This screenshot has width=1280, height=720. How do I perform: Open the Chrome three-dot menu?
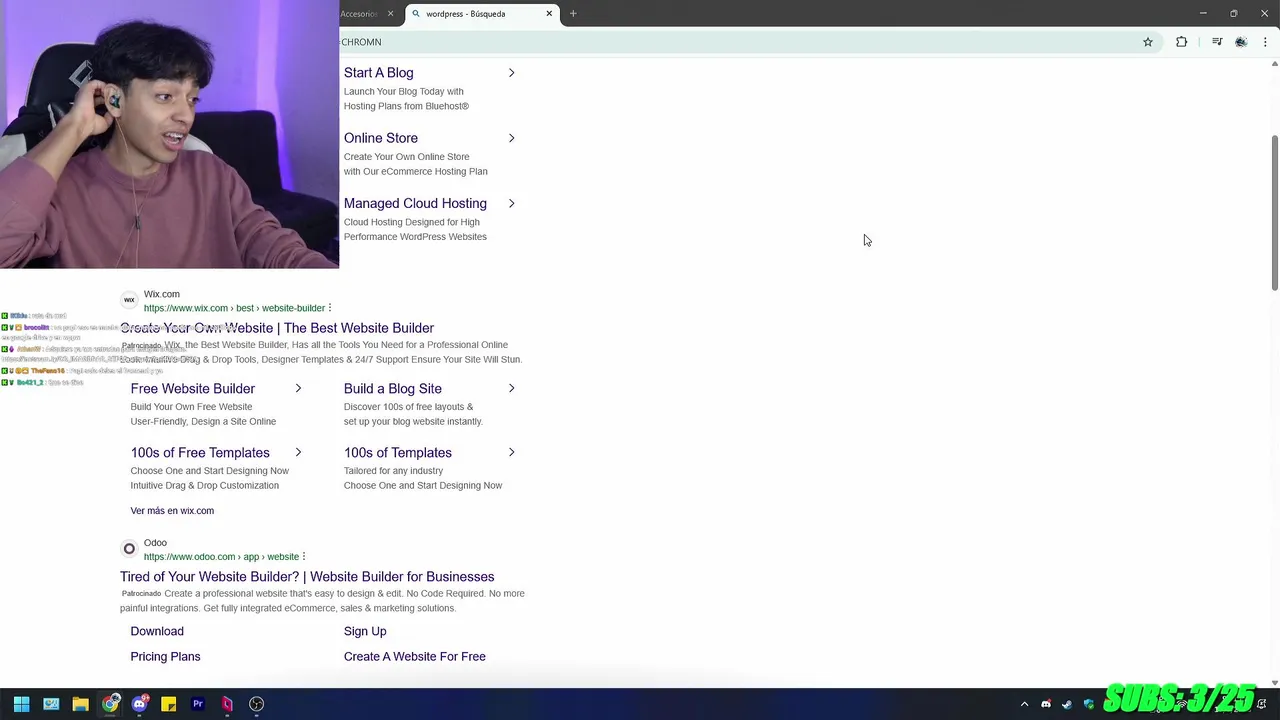(1265, 42)
